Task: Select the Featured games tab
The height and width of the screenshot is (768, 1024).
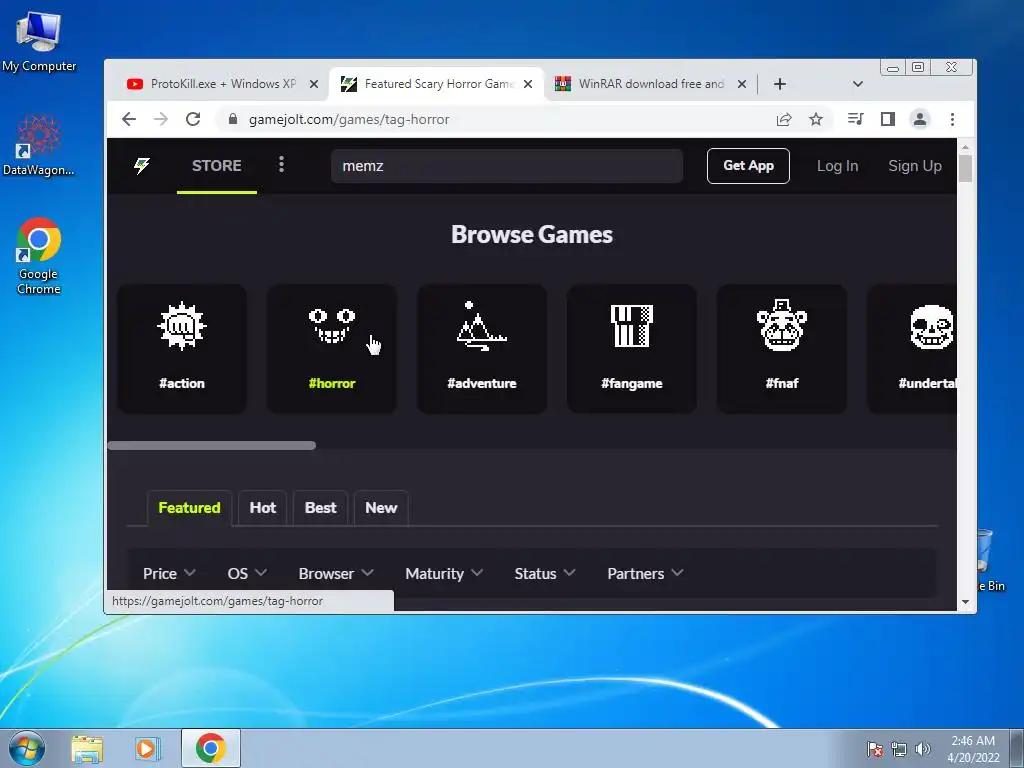Action: [189, 507]
